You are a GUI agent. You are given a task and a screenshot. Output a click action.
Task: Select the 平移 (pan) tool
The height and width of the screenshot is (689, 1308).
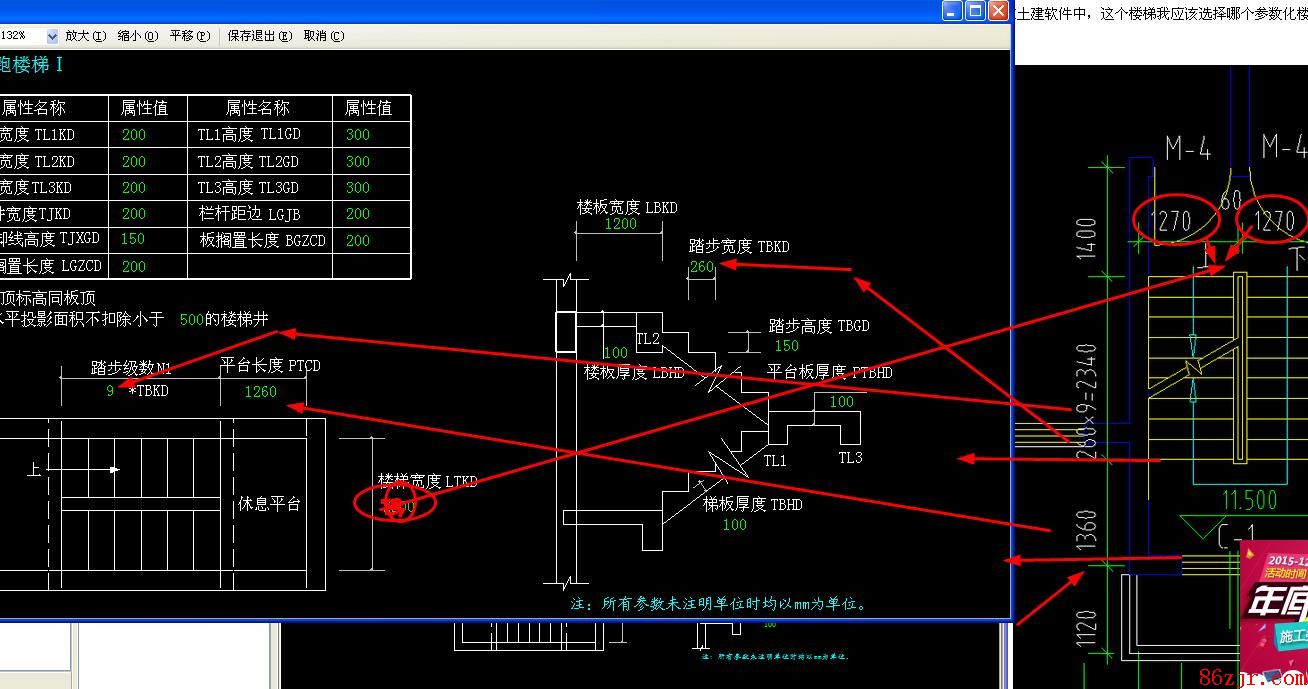pos(189,36)
